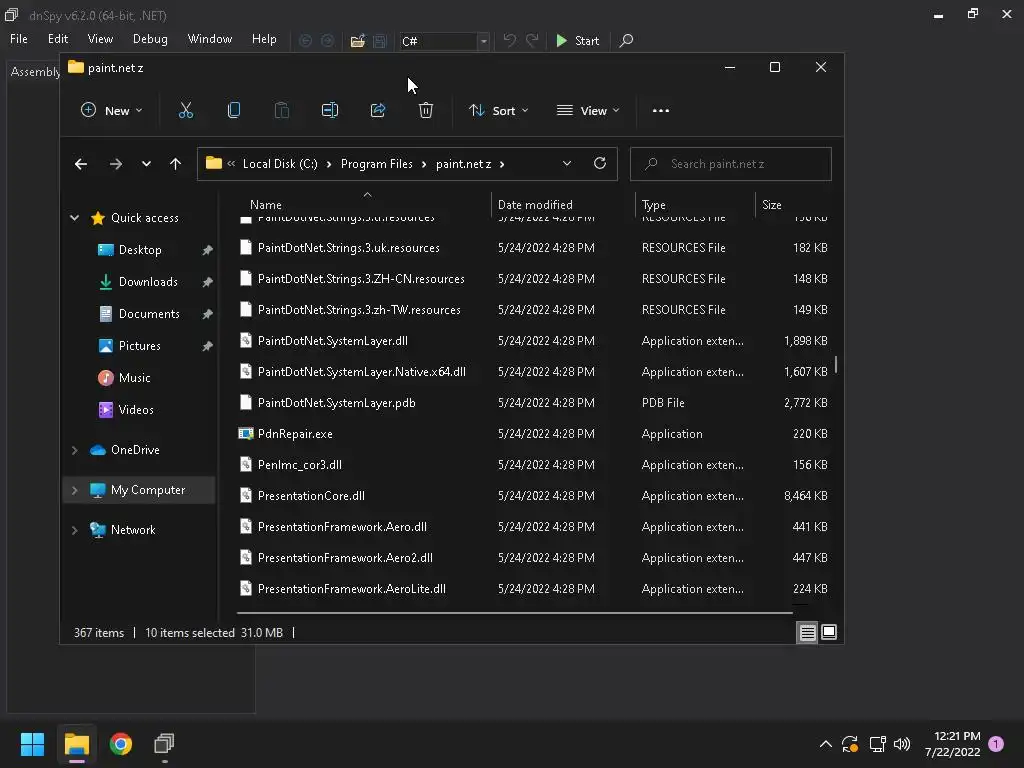Expand the OneDrive tree node

[x=74, y=450]
